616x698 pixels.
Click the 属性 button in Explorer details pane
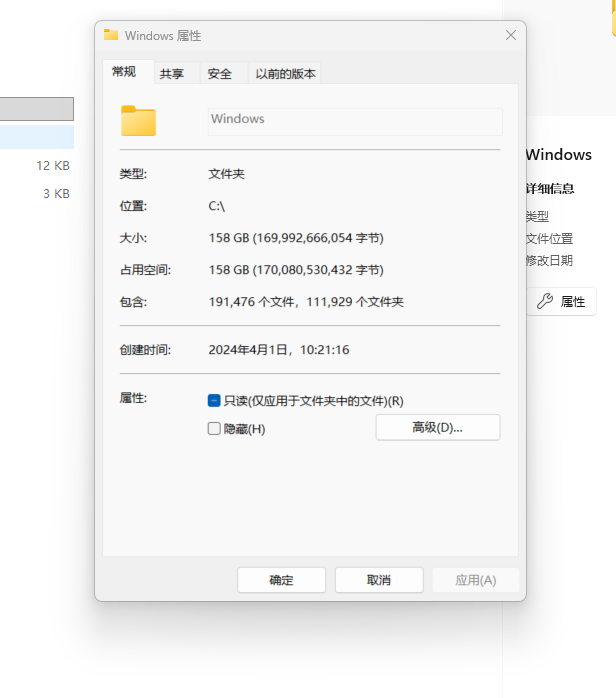point(562,301)
